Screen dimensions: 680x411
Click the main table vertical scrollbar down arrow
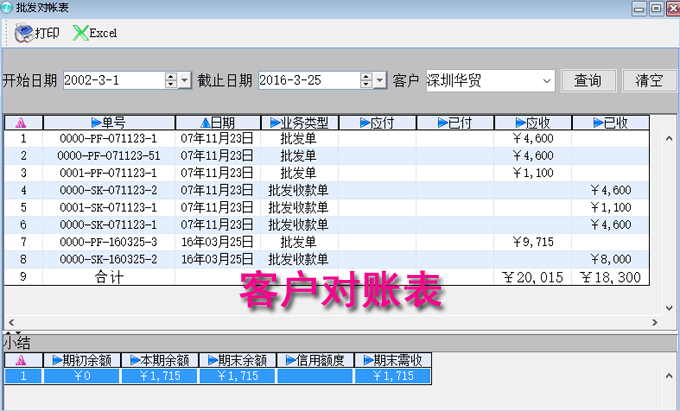click(669, 308)
